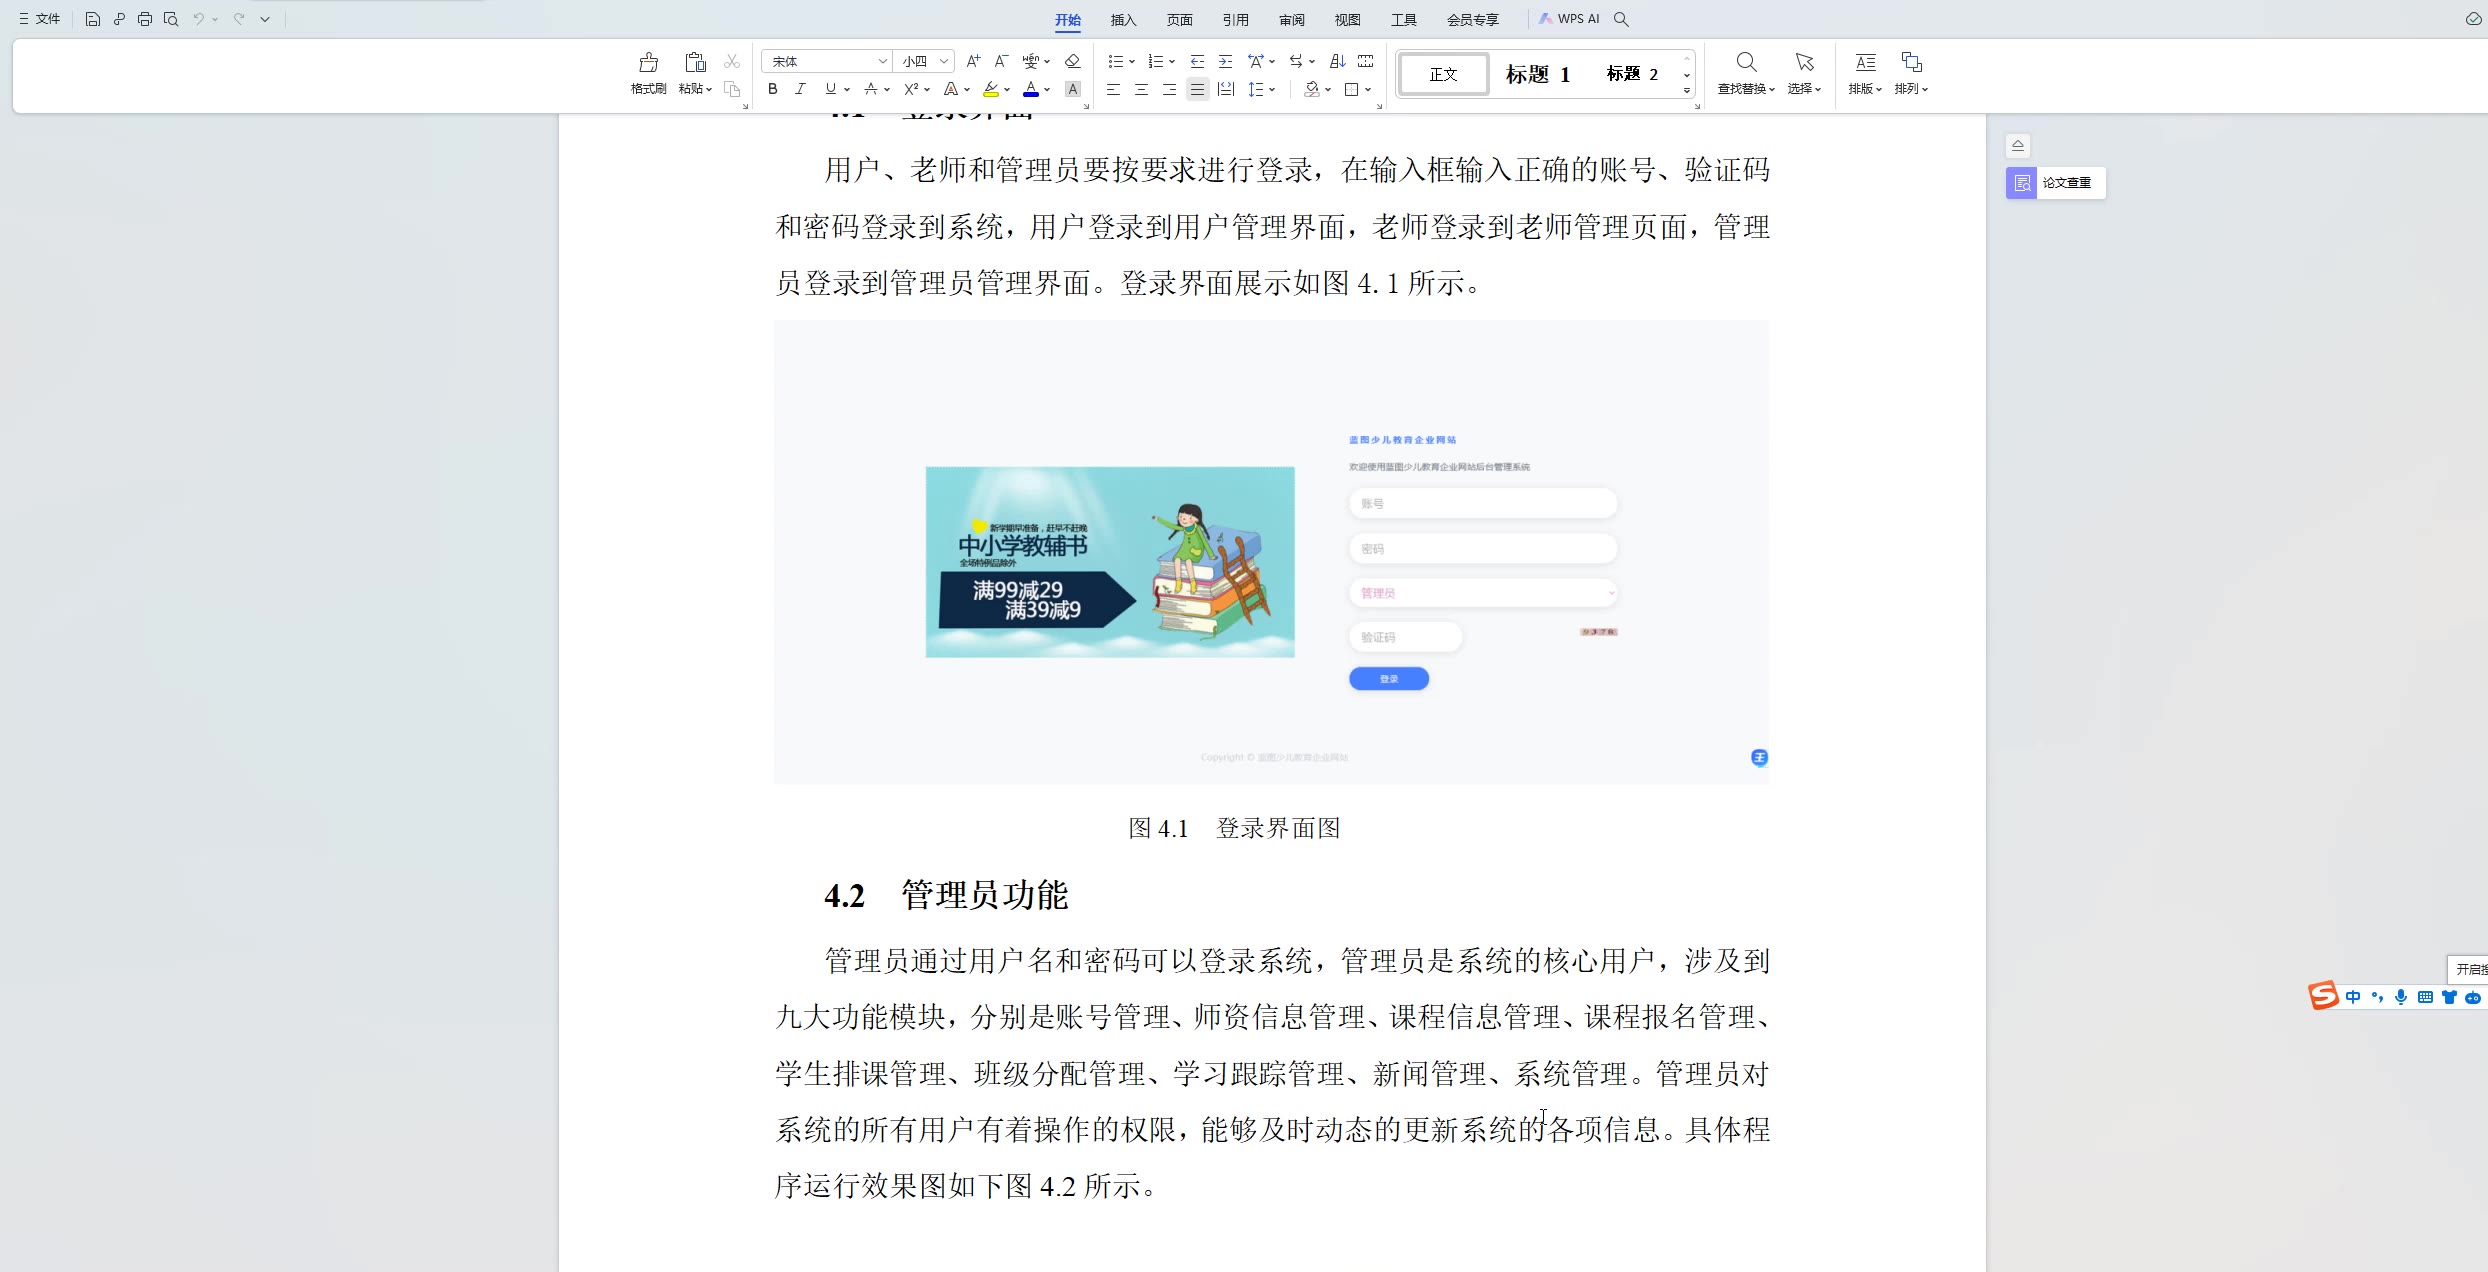Expand the line spacing dropdown arrow

pos(1272,90)
